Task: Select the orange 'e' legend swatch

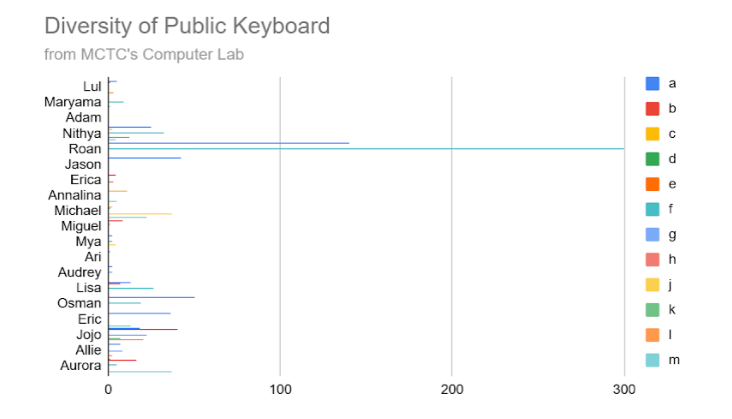Action: point(652,183)
